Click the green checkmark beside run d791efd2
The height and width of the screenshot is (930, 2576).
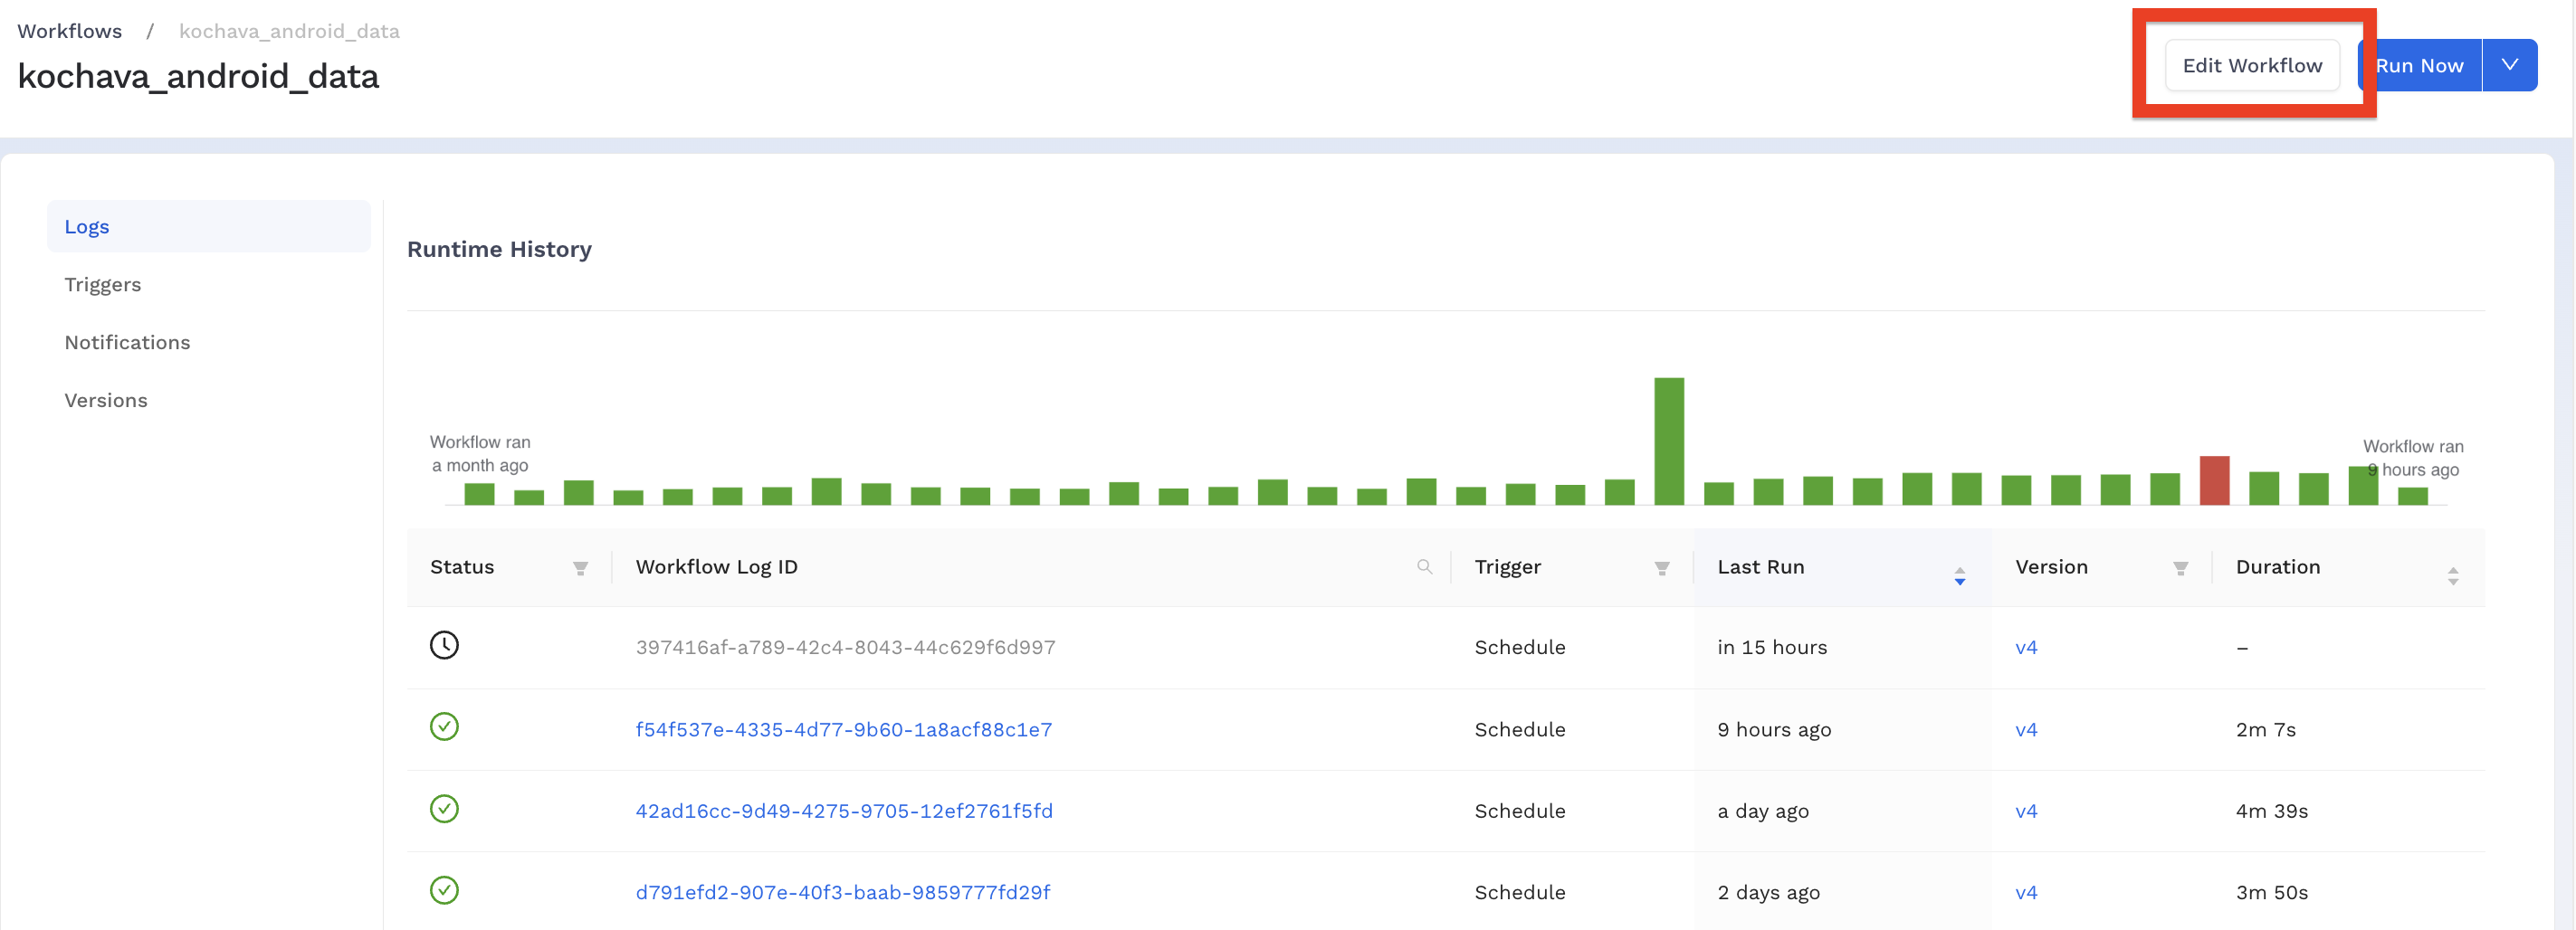click(444, 891)
